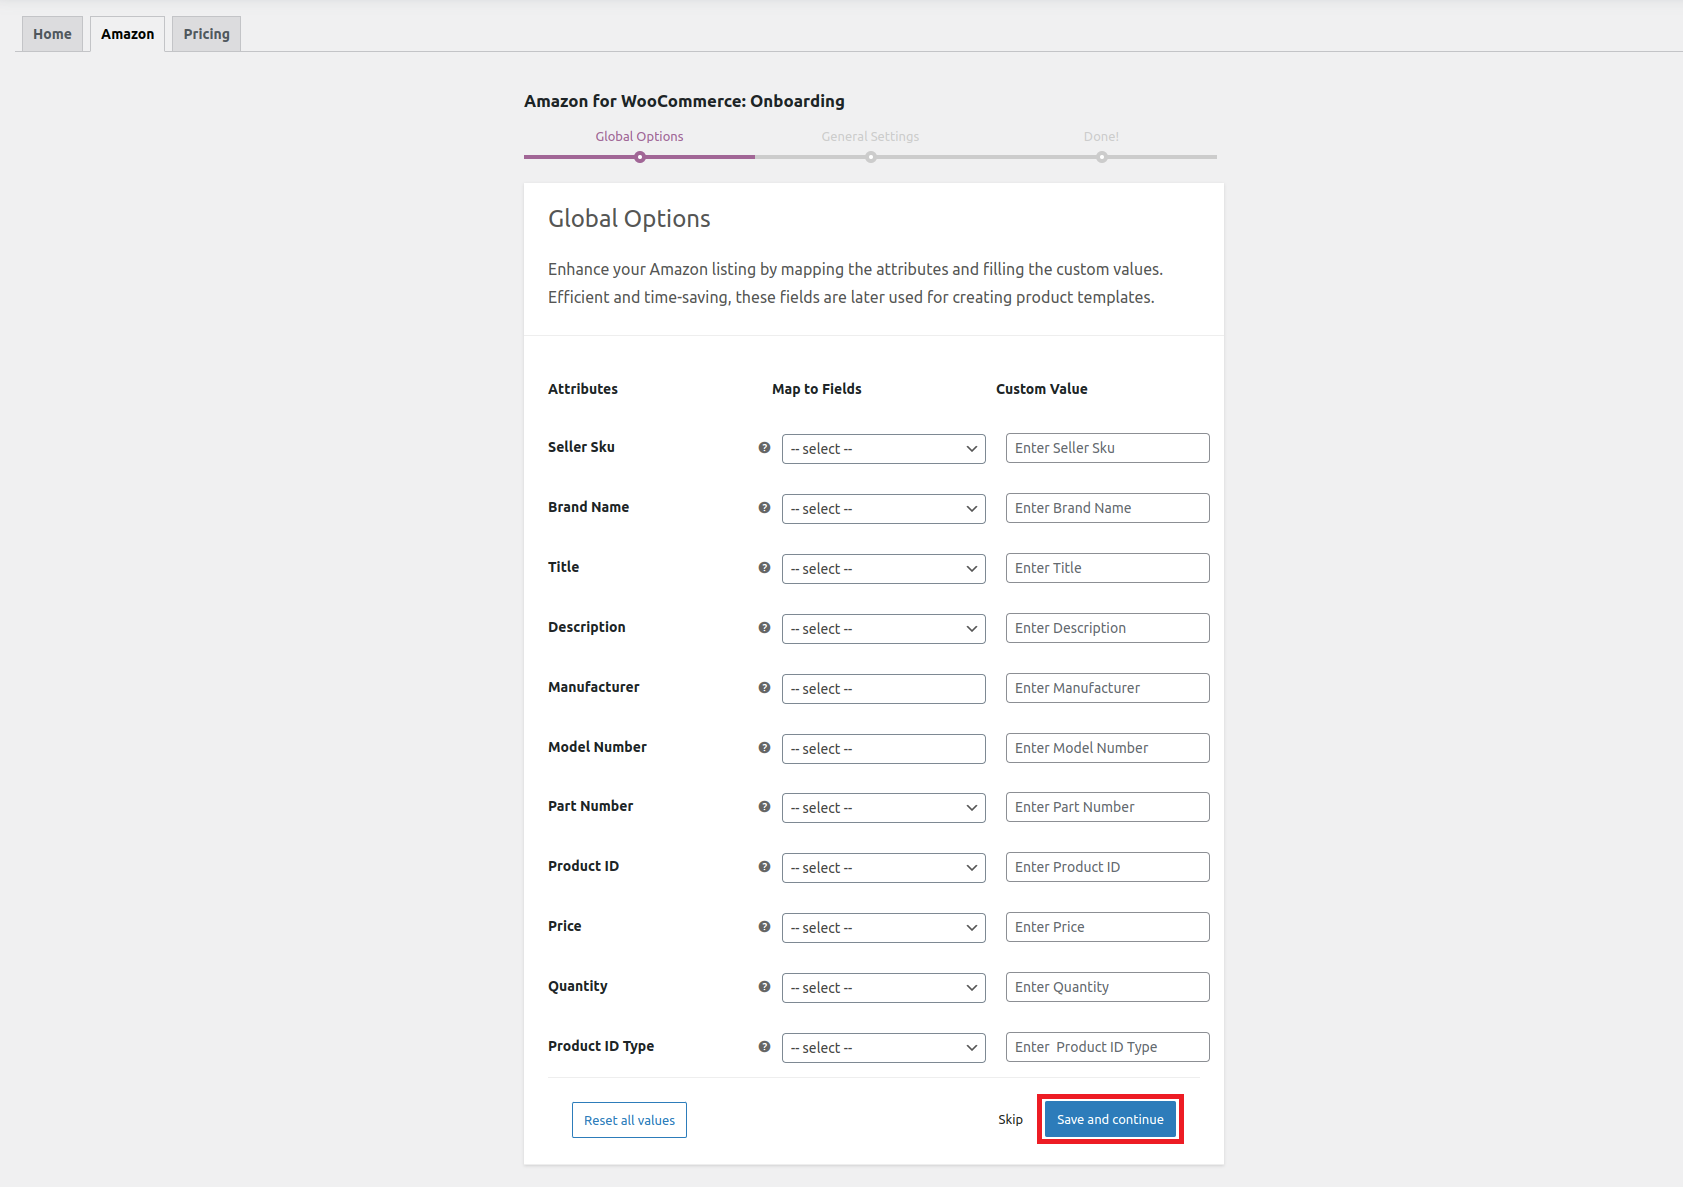
Task: Click the Save and continue button
Action: point(1110,1119)
